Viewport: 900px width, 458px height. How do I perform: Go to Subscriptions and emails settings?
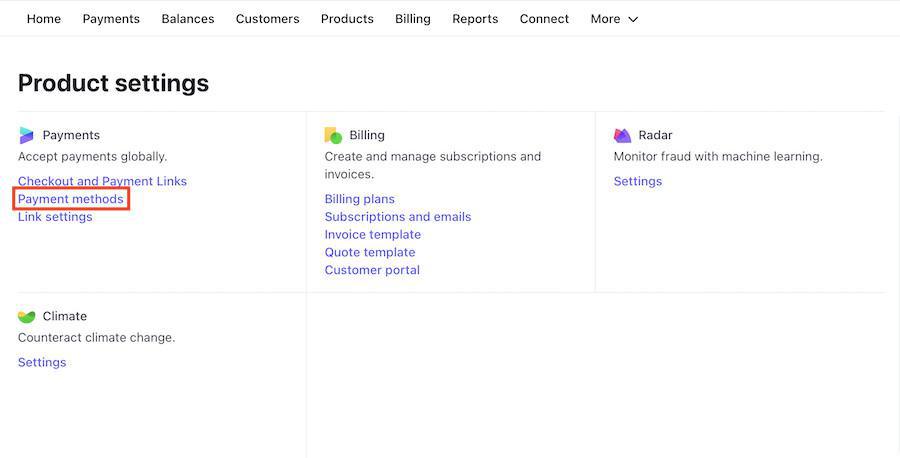(397, 217)
